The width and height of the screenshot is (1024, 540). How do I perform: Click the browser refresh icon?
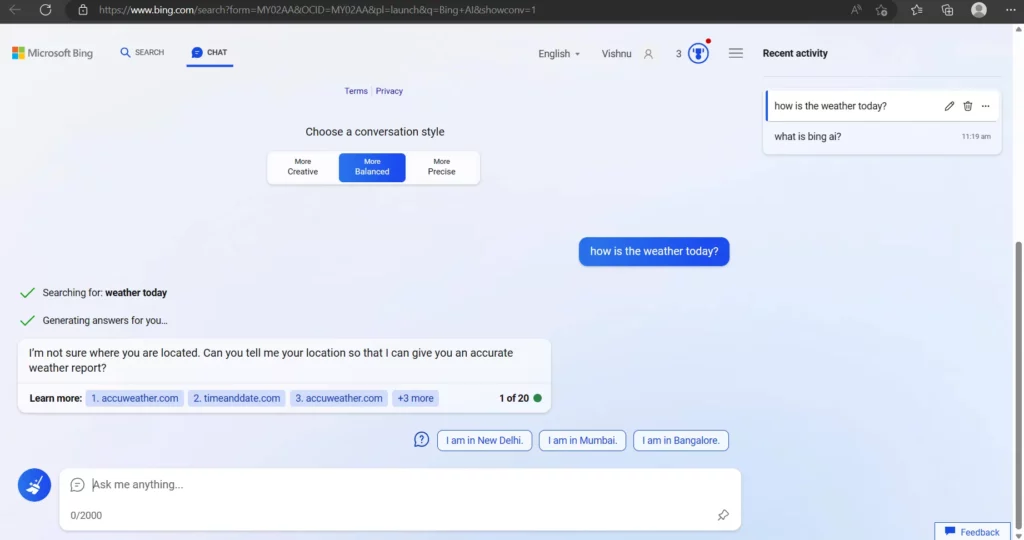45,10
